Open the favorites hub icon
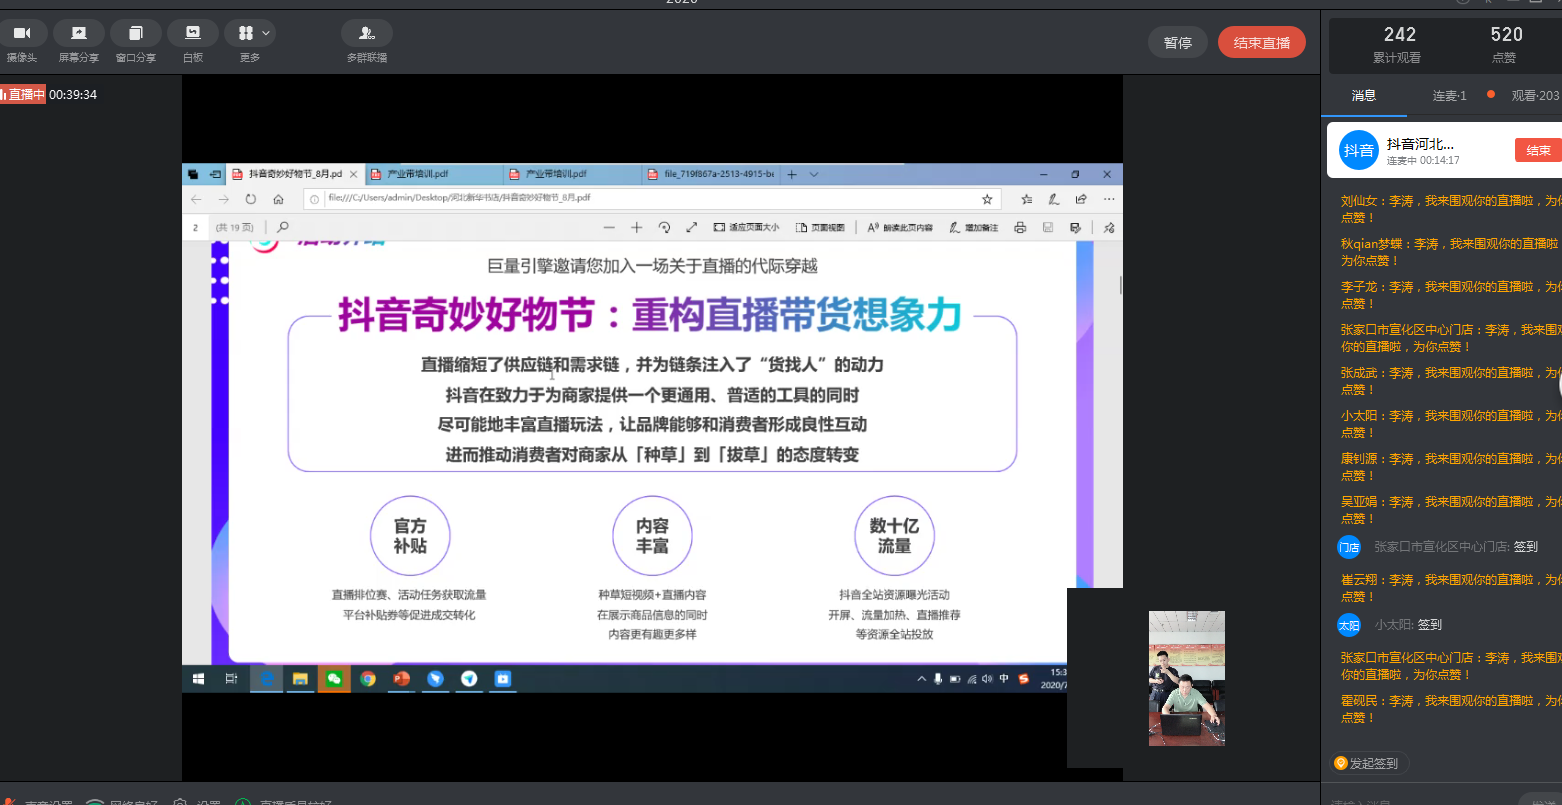 (1026, 199)
